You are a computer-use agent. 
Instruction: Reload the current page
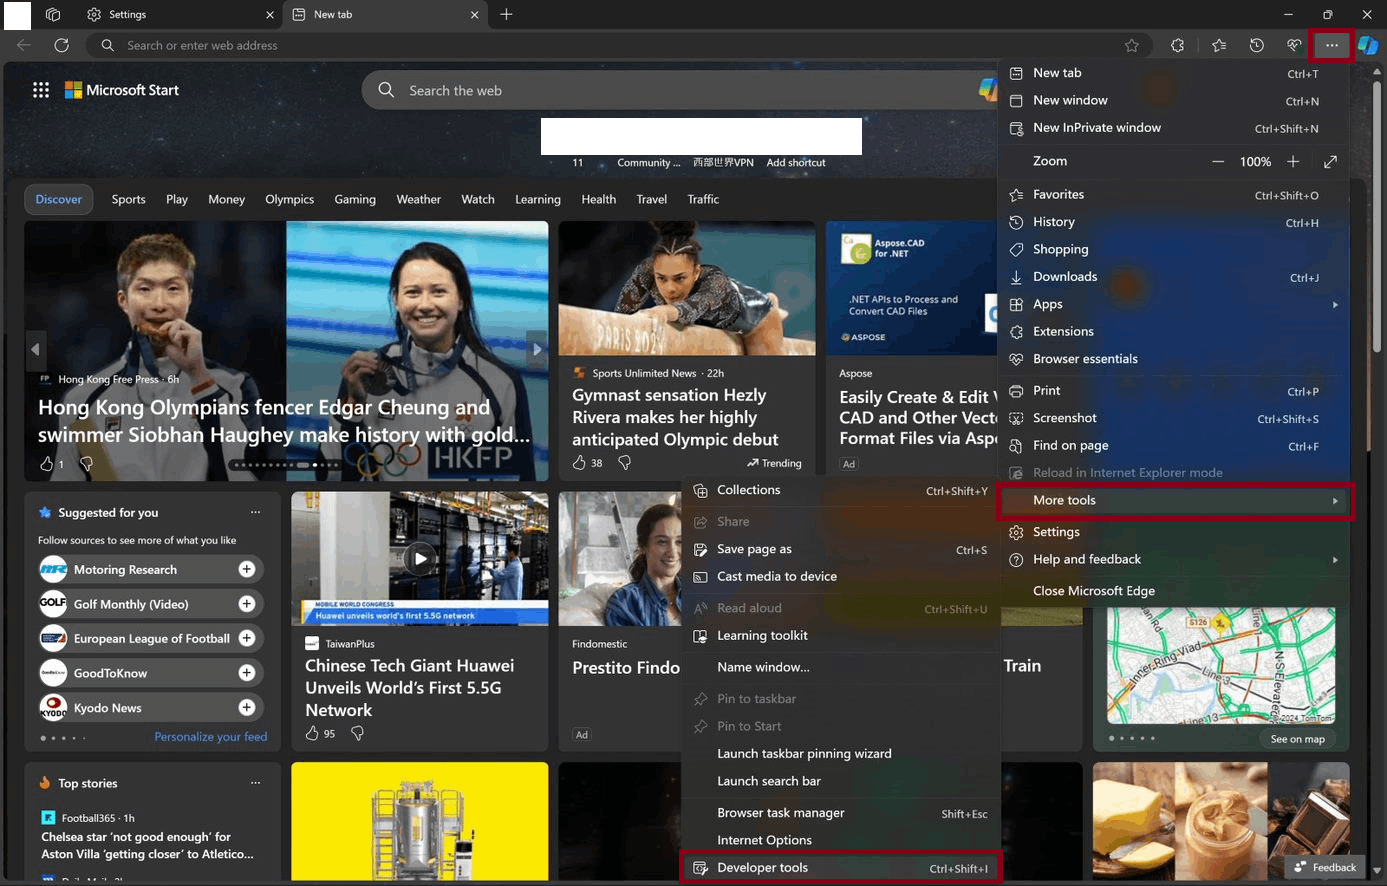pos(62,45)
